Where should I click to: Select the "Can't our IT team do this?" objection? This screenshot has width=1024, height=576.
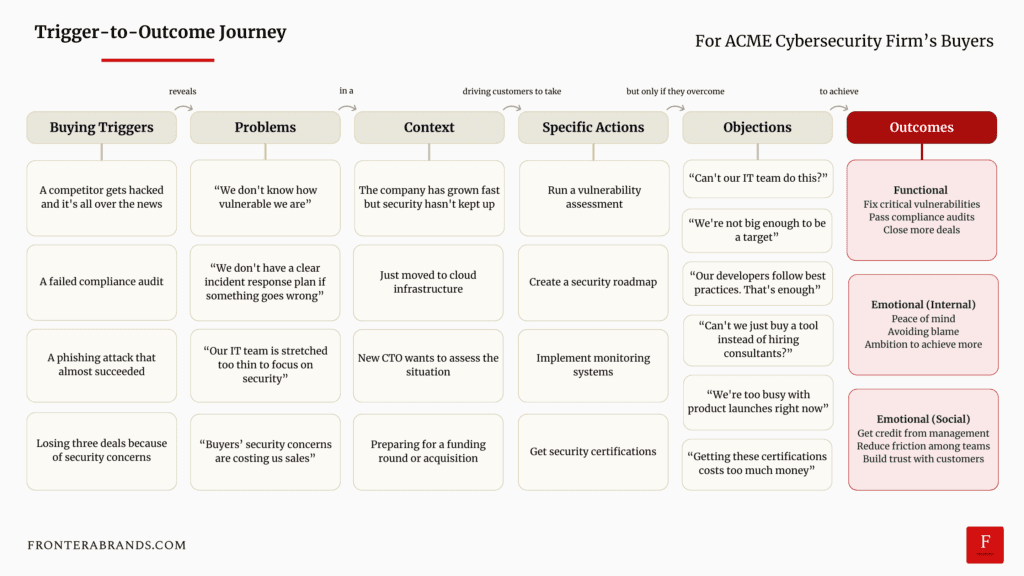tap(757, 179)
